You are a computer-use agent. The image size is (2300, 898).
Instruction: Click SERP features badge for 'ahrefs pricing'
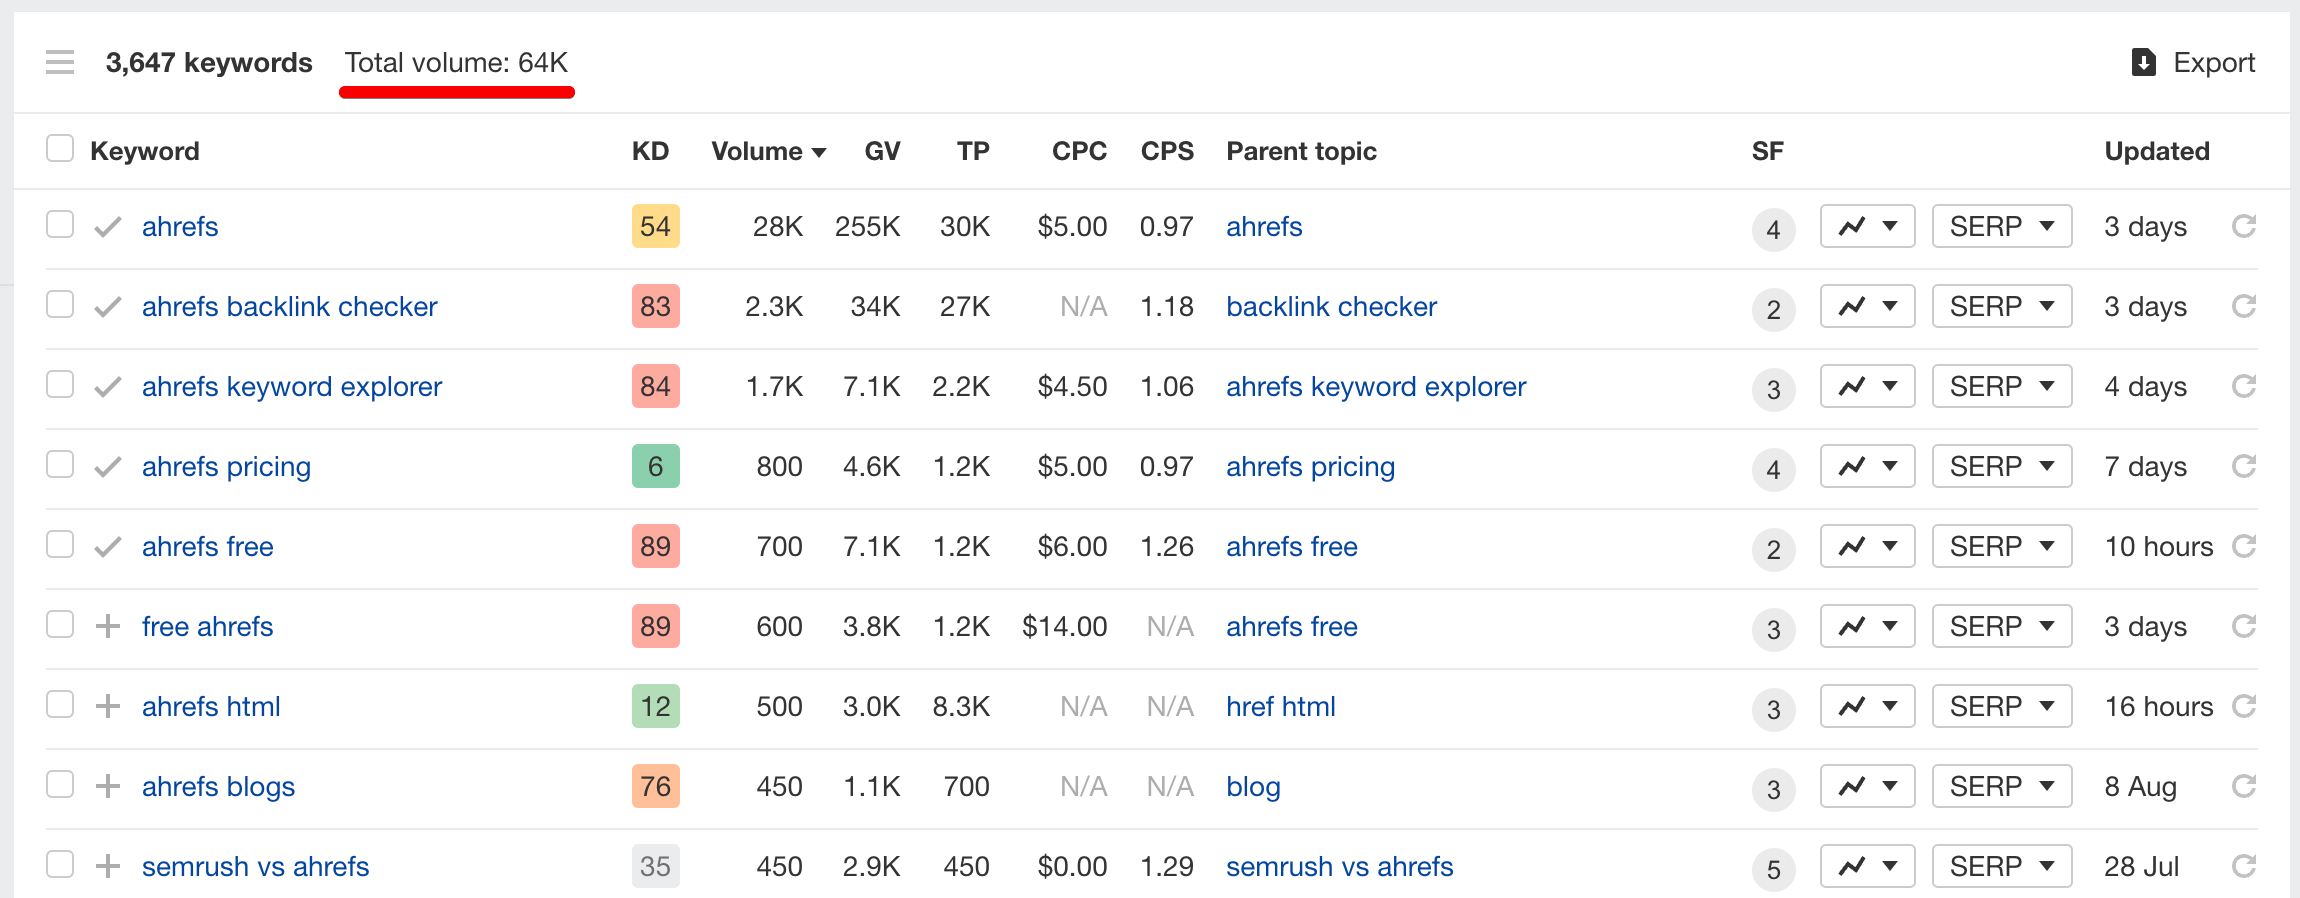[x=1773, y=469]
